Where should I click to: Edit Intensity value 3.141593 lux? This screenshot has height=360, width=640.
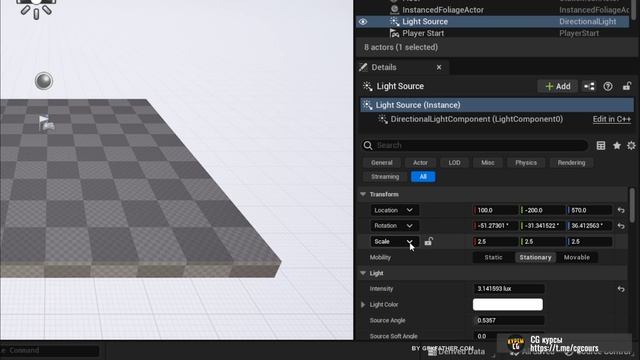[x=509, y=289]
